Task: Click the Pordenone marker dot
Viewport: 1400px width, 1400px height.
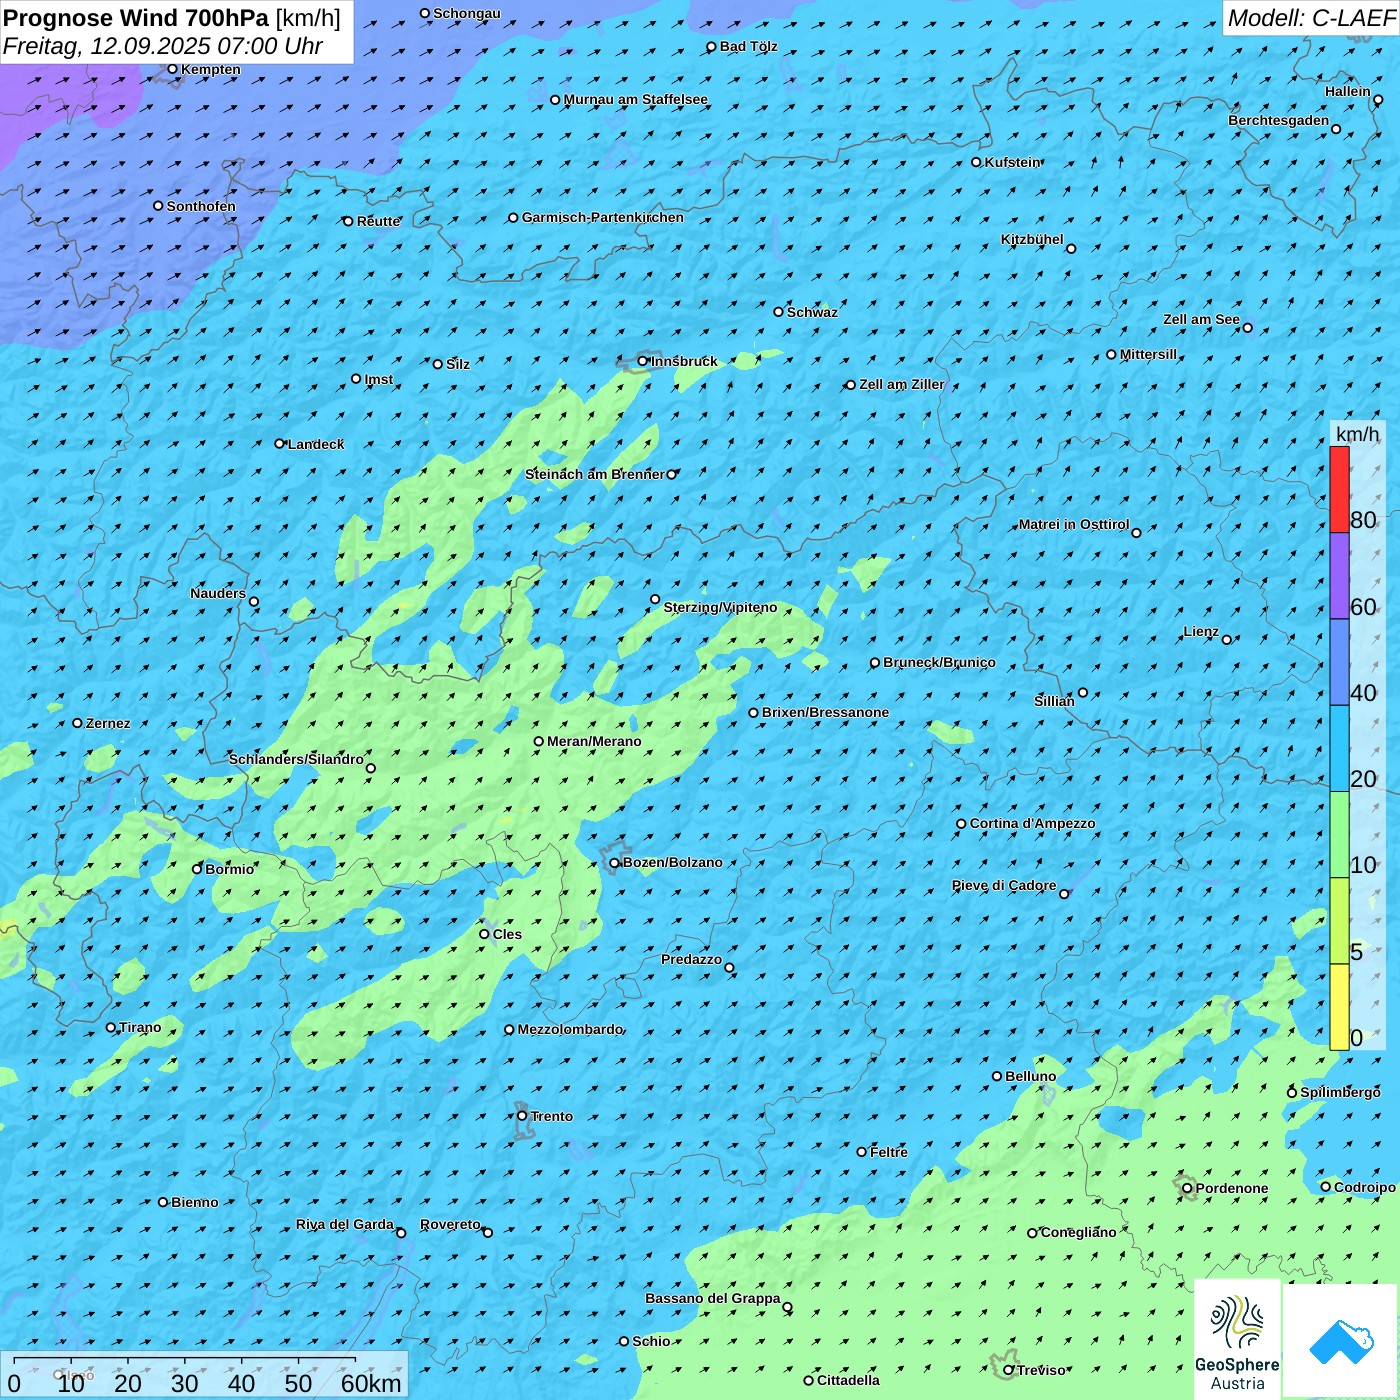Action: [1187, 1188]
